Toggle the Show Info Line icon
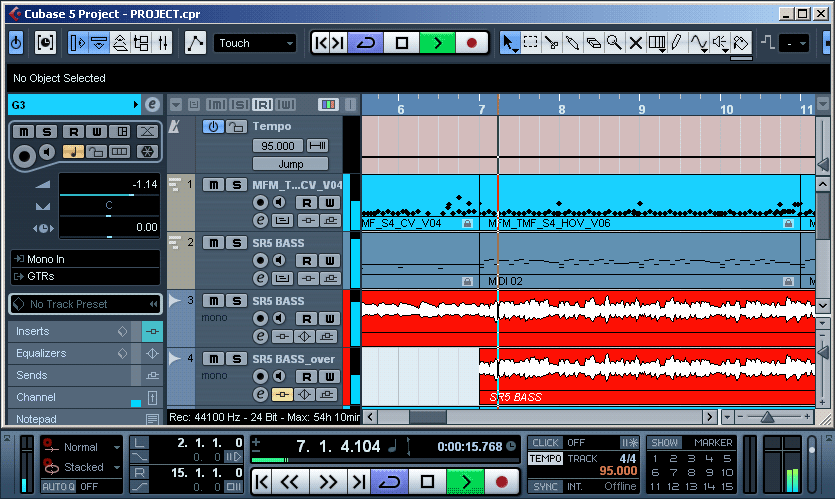The width and height of the screenshot is (835, 499). [x=99, y=43]
